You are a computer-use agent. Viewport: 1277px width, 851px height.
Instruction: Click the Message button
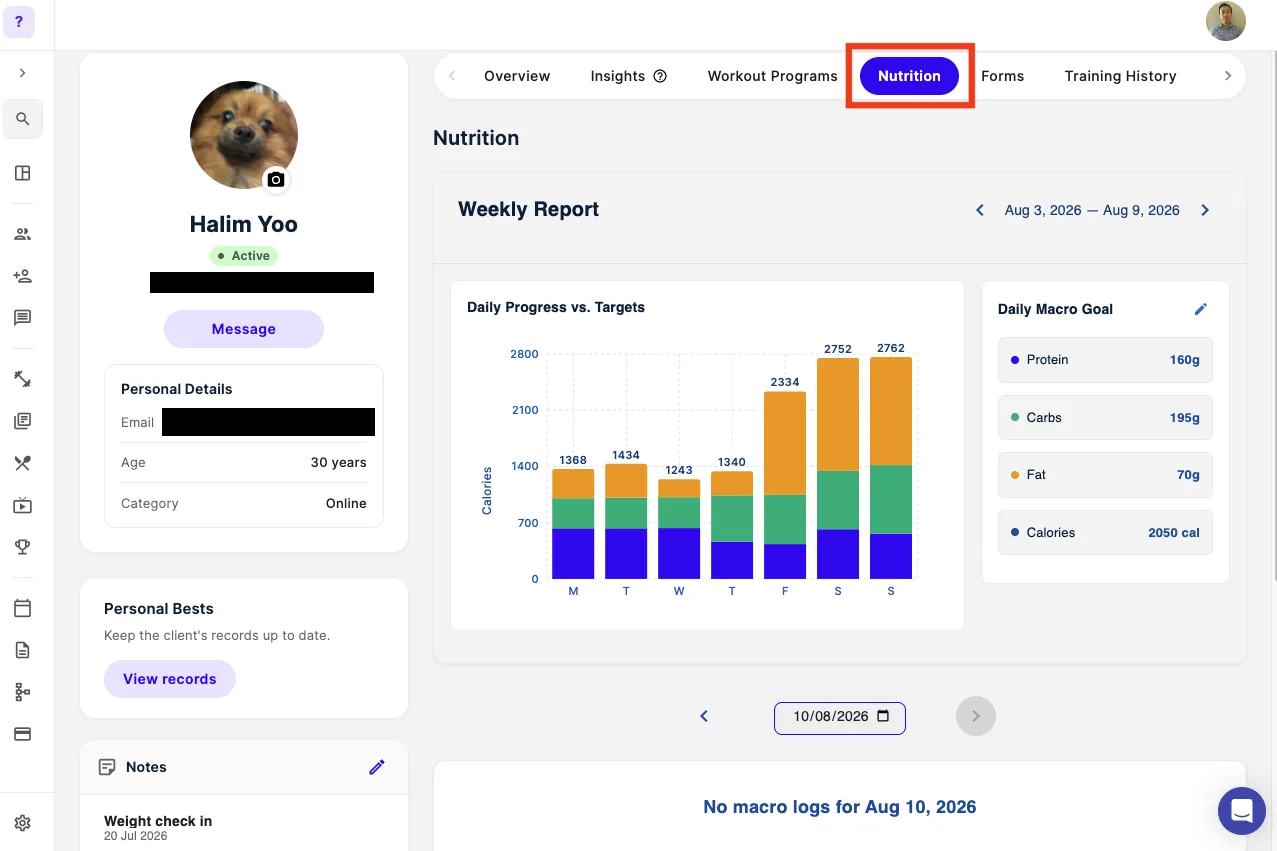click(x=244, y=329)
